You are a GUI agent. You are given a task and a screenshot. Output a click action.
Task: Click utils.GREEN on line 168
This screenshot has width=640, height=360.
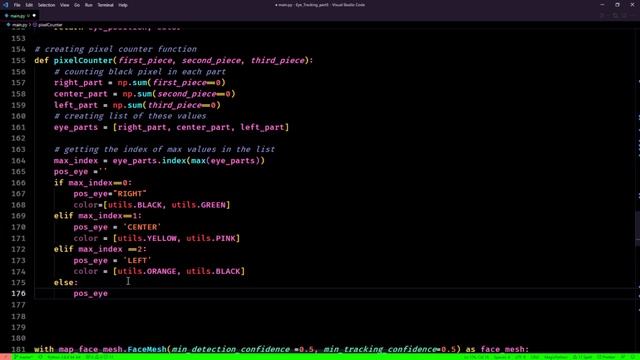coord(199,205)
